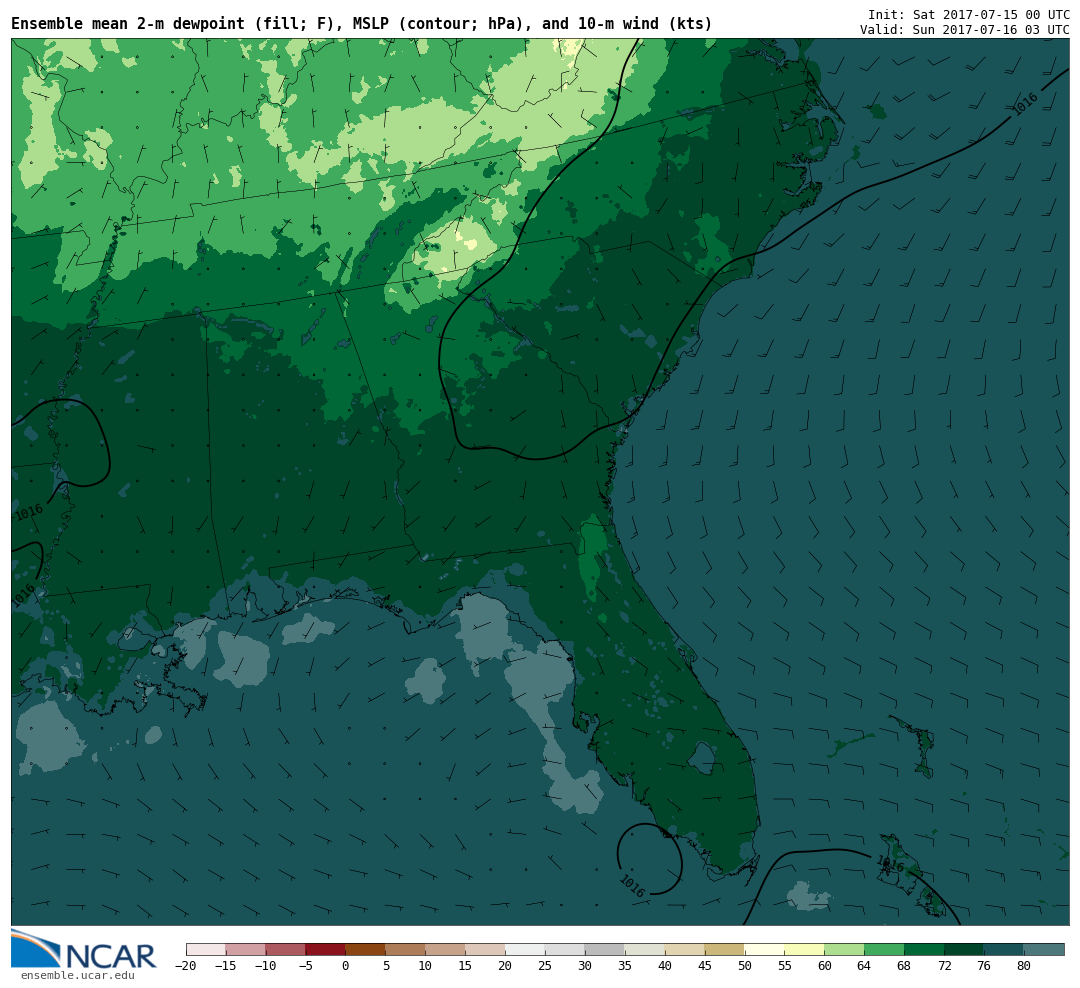Click the colorbar tick label '76'
This screenshot has width=1080, height=988.
click(985, 966)
